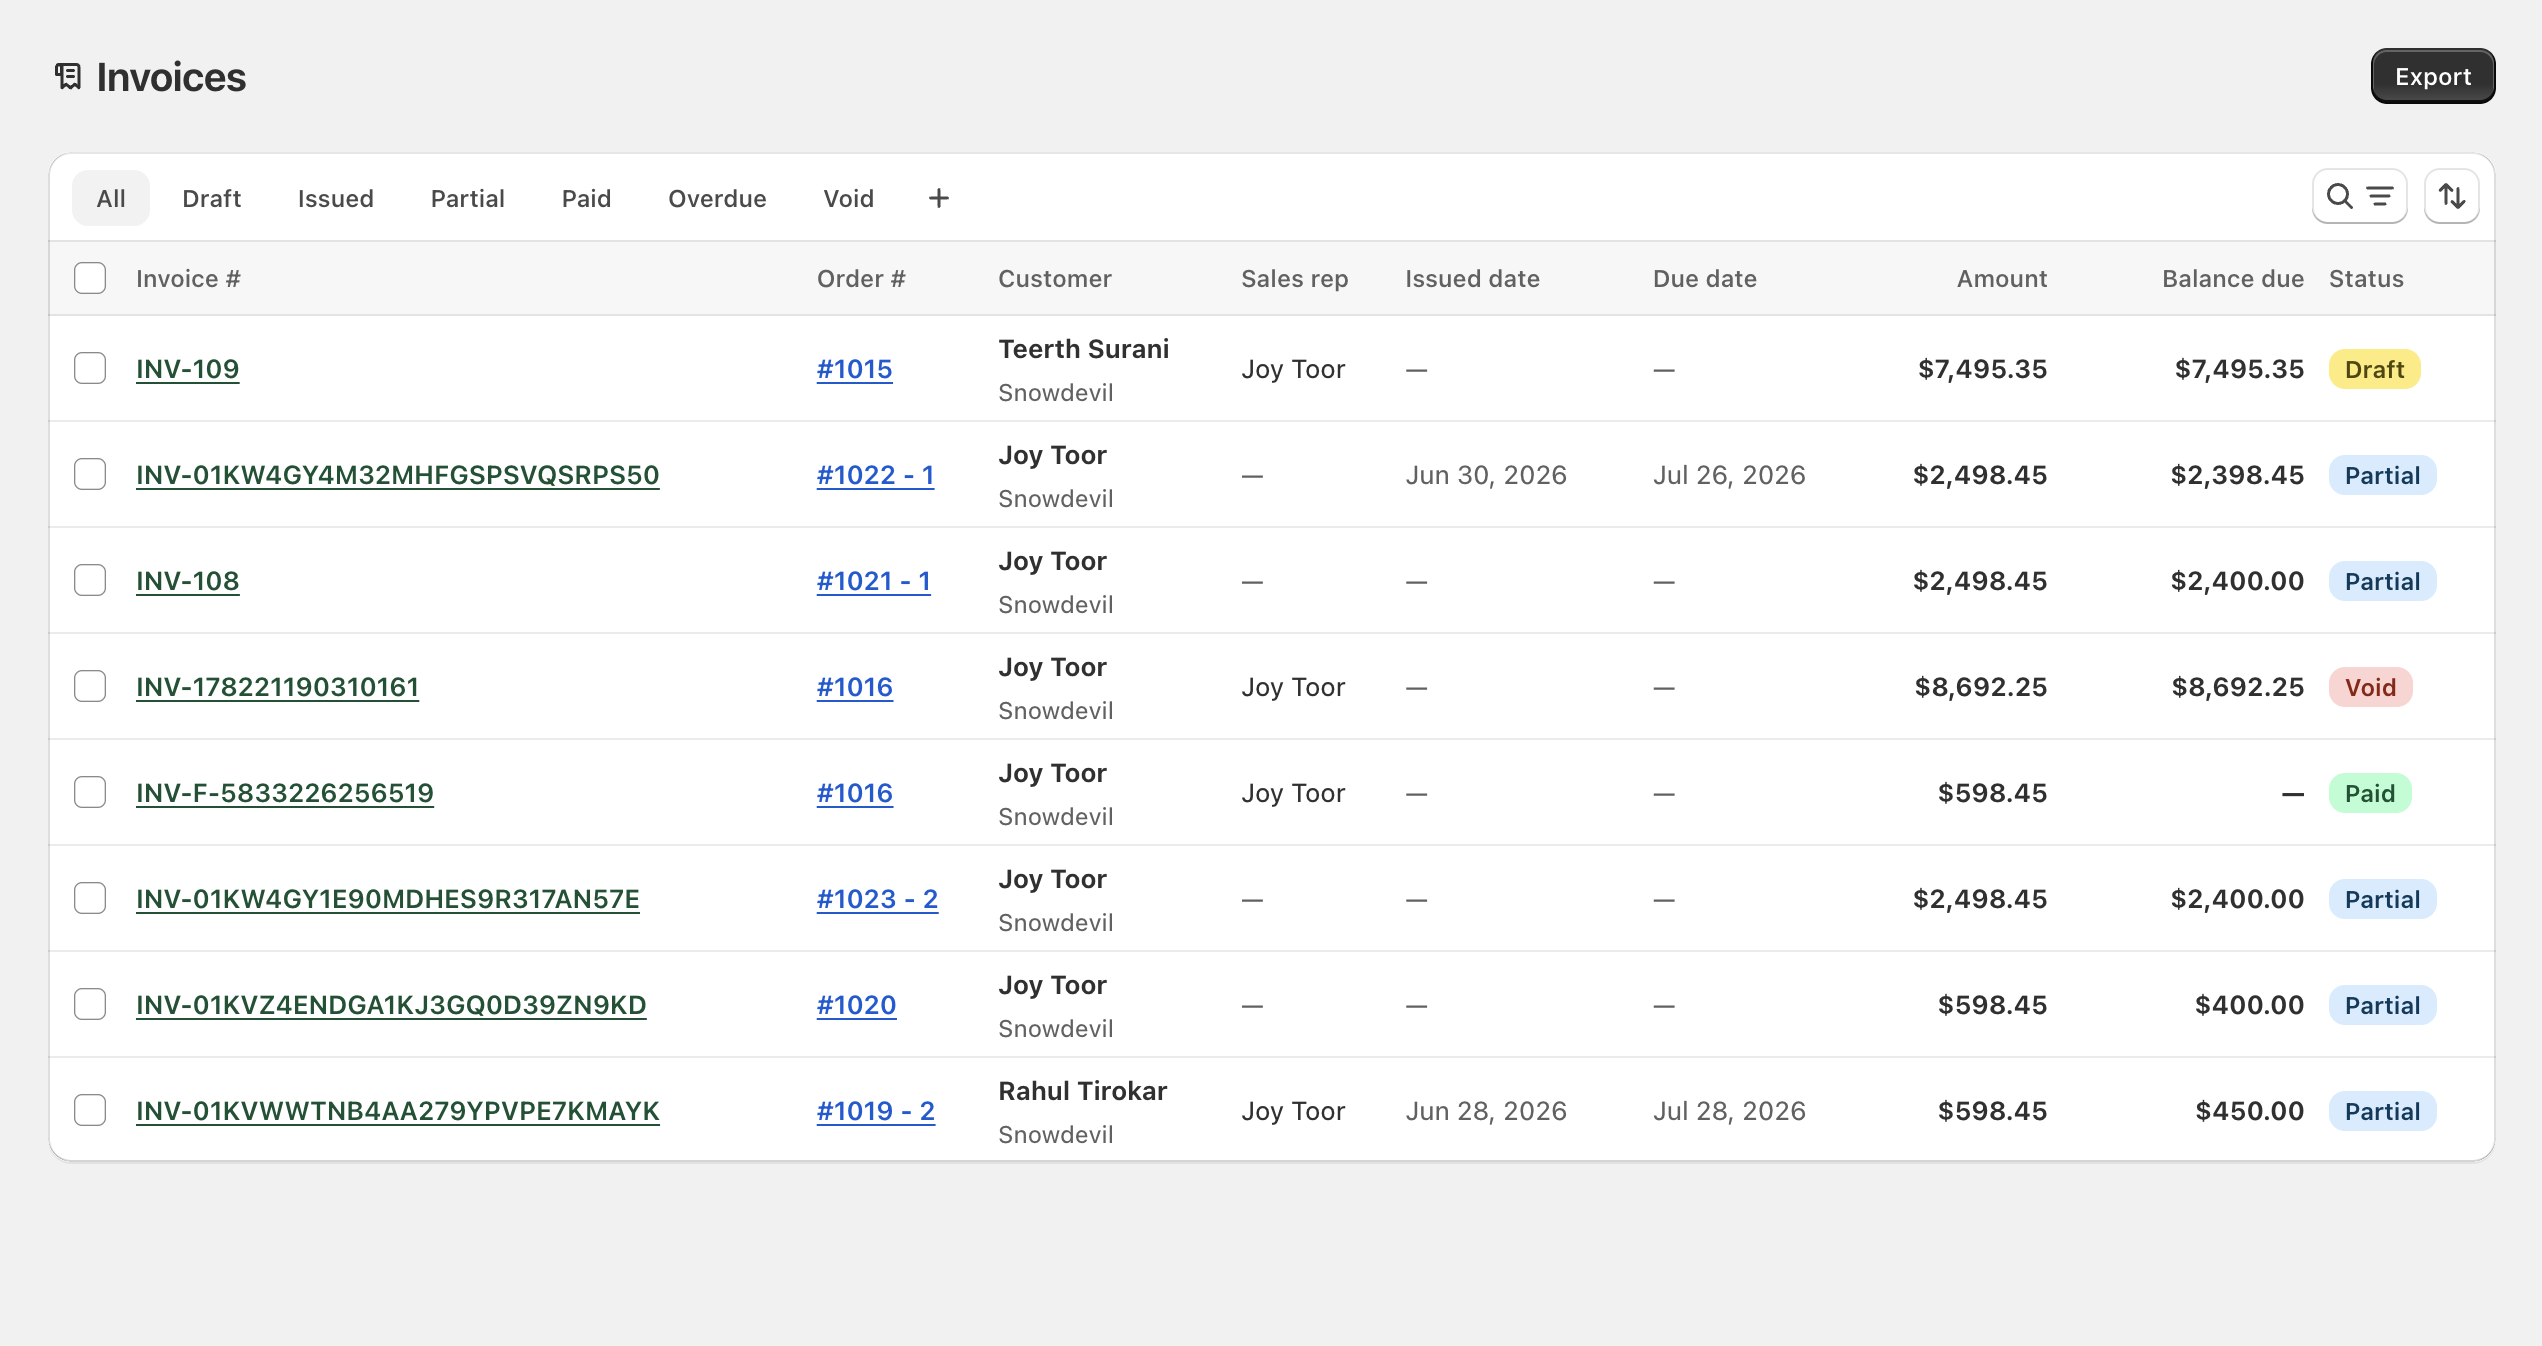Click the Void status badge
Viewport: 2542px width, 1346px height.
(x=2370, y=687)
